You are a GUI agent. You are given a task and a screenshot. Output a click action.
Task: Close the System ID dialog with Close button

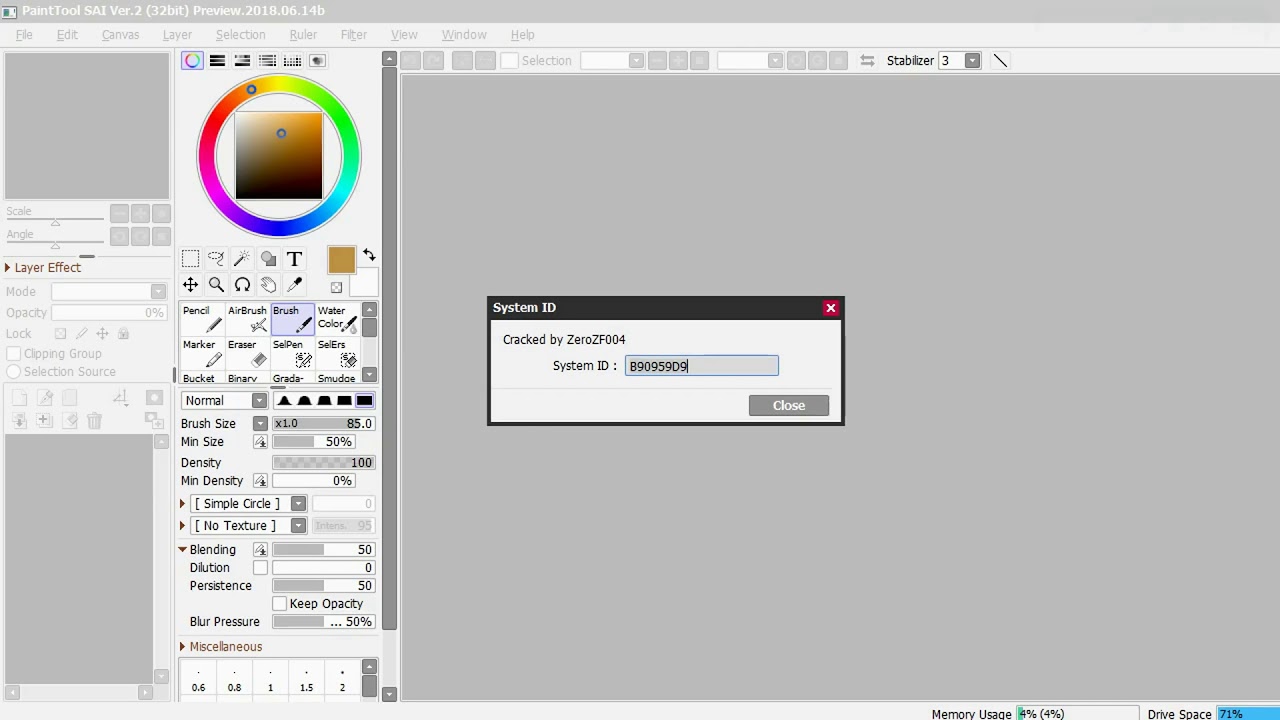coord(789,405)
